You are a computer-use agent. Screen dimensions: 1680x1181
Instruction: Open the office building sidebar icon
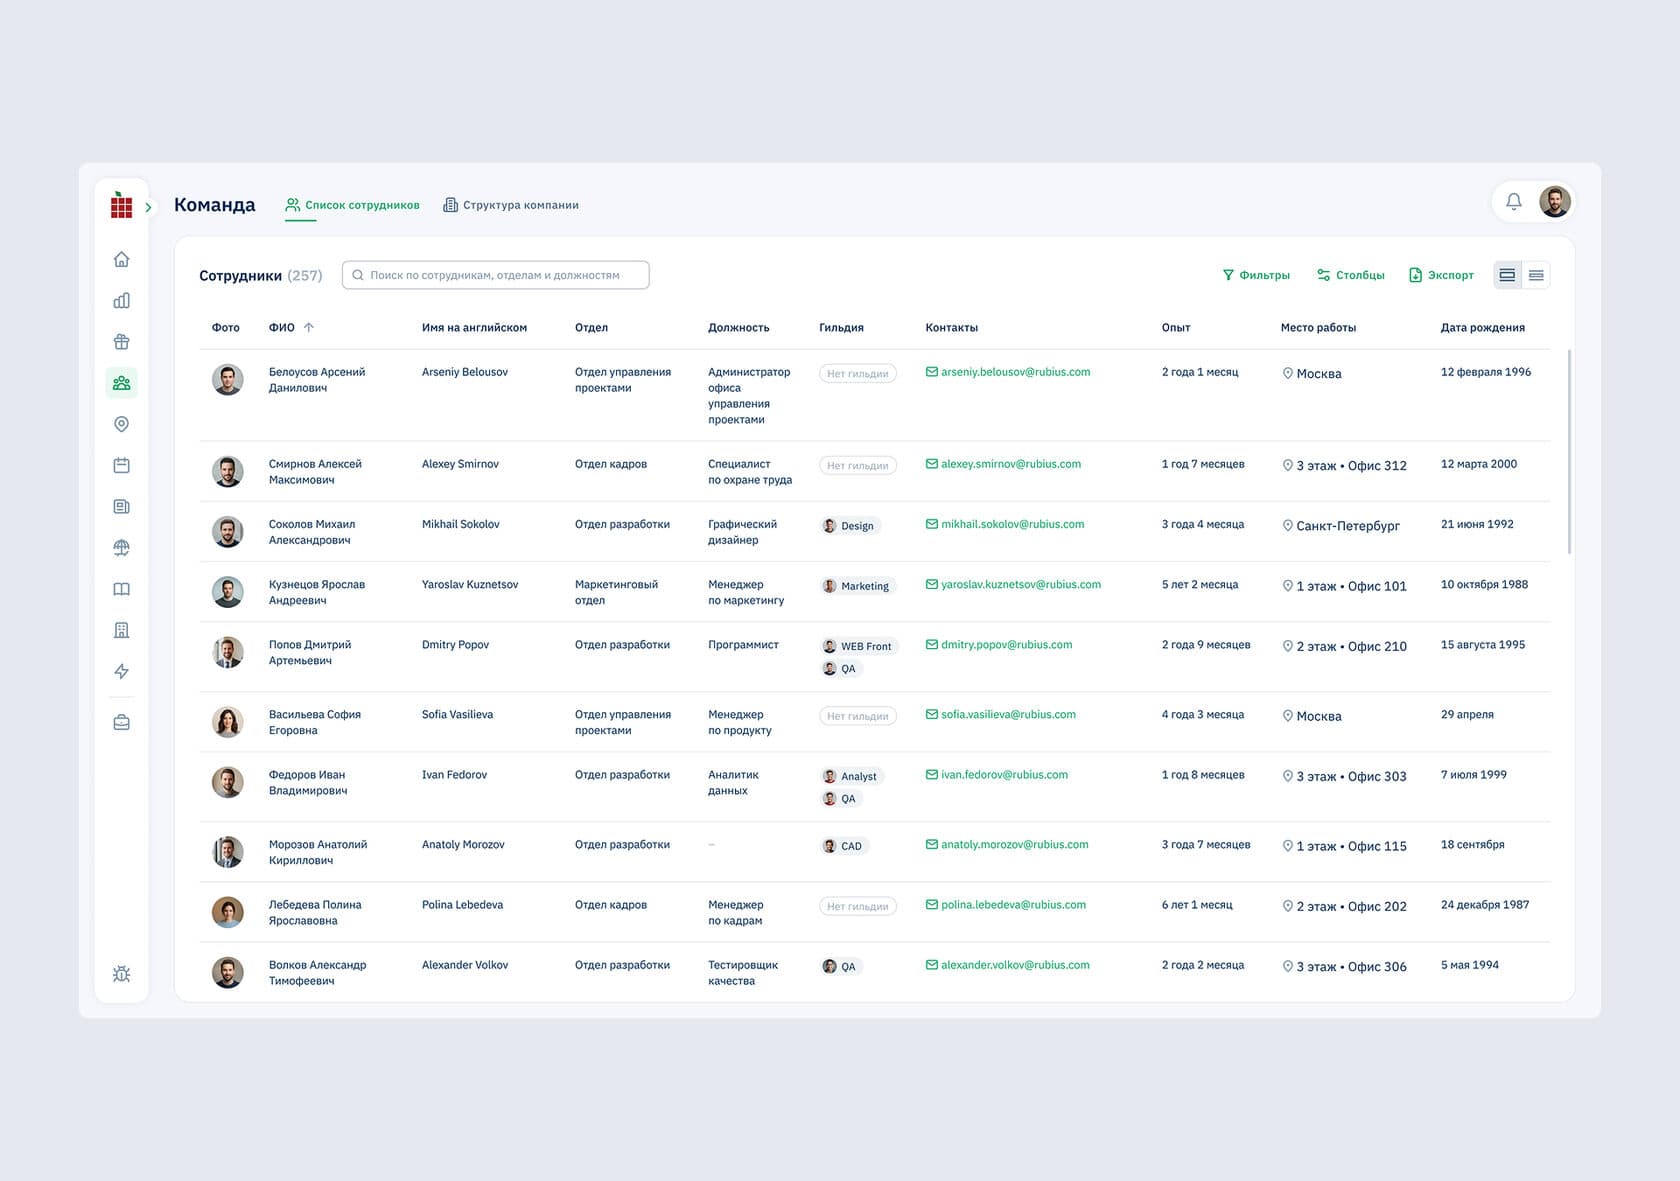point(121,630)
